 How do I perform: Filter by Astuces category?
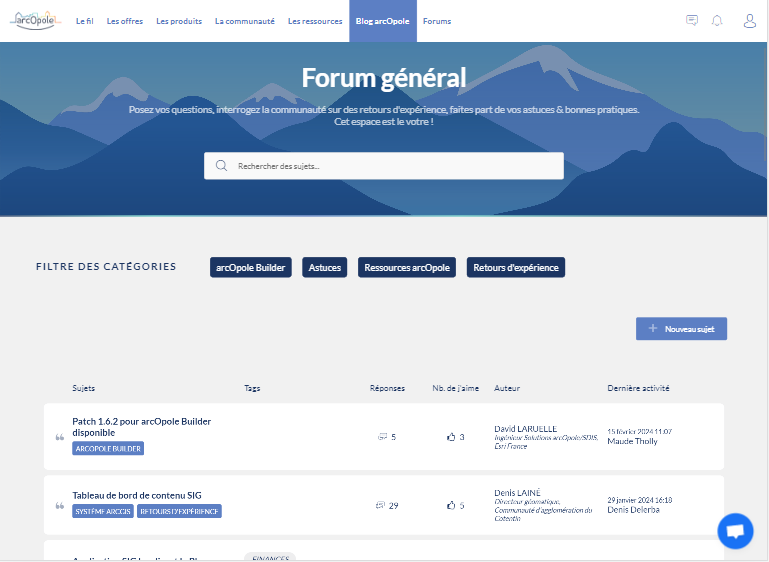point(325,267)
